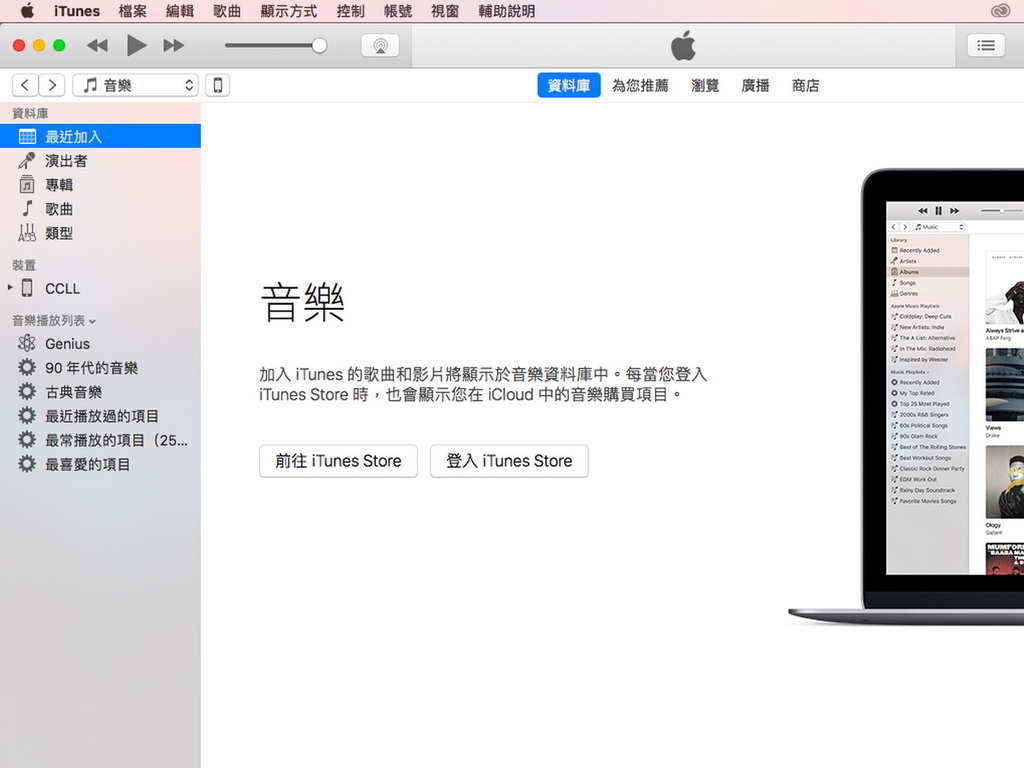Viewport: 1024px width, 768px height.
Task: Open the 古典音樂 playlist
Action: click(101, 392)
